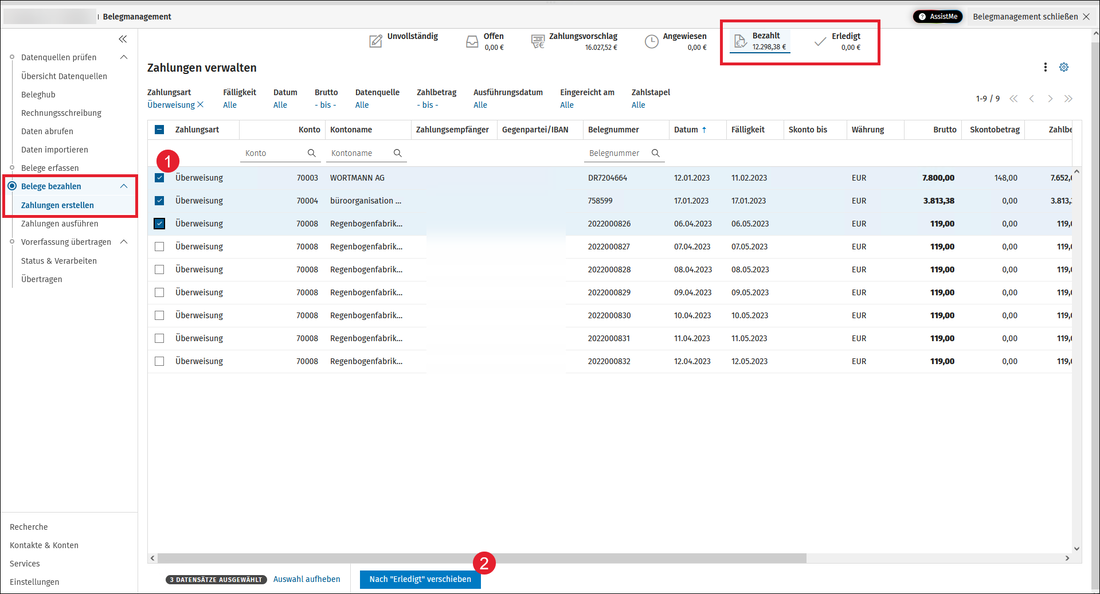Check checkbox for Belegnummer 2022000831

coord(159,338)
